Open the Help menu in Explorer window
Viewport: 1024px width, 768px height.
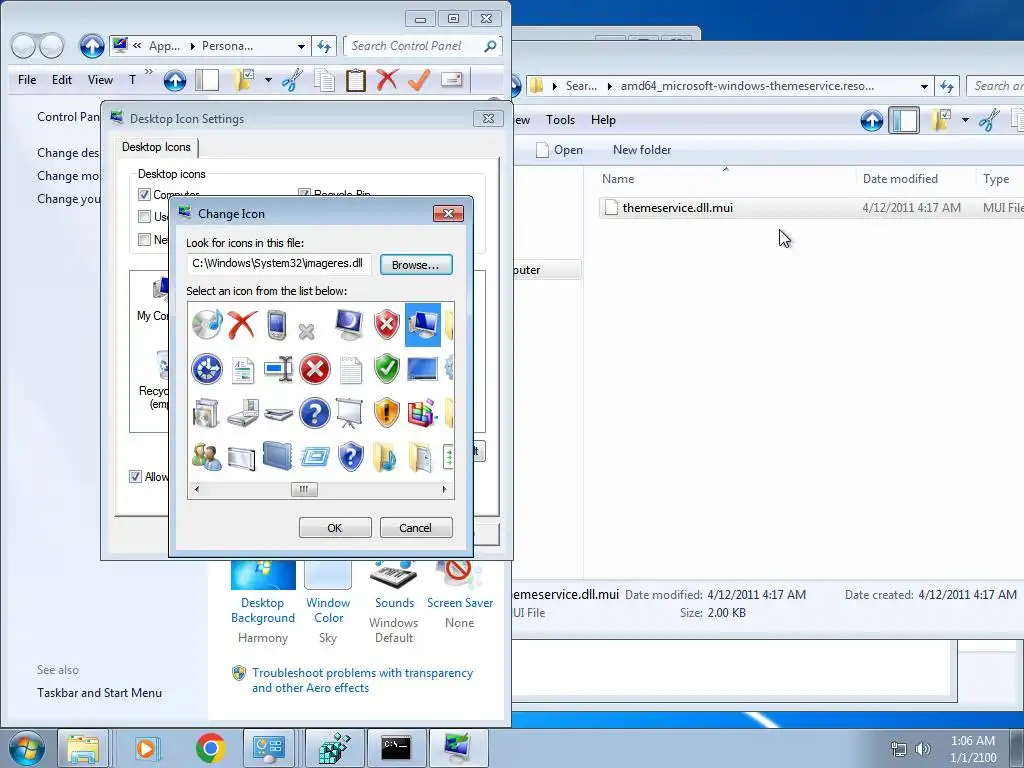(x=603, y=120)
